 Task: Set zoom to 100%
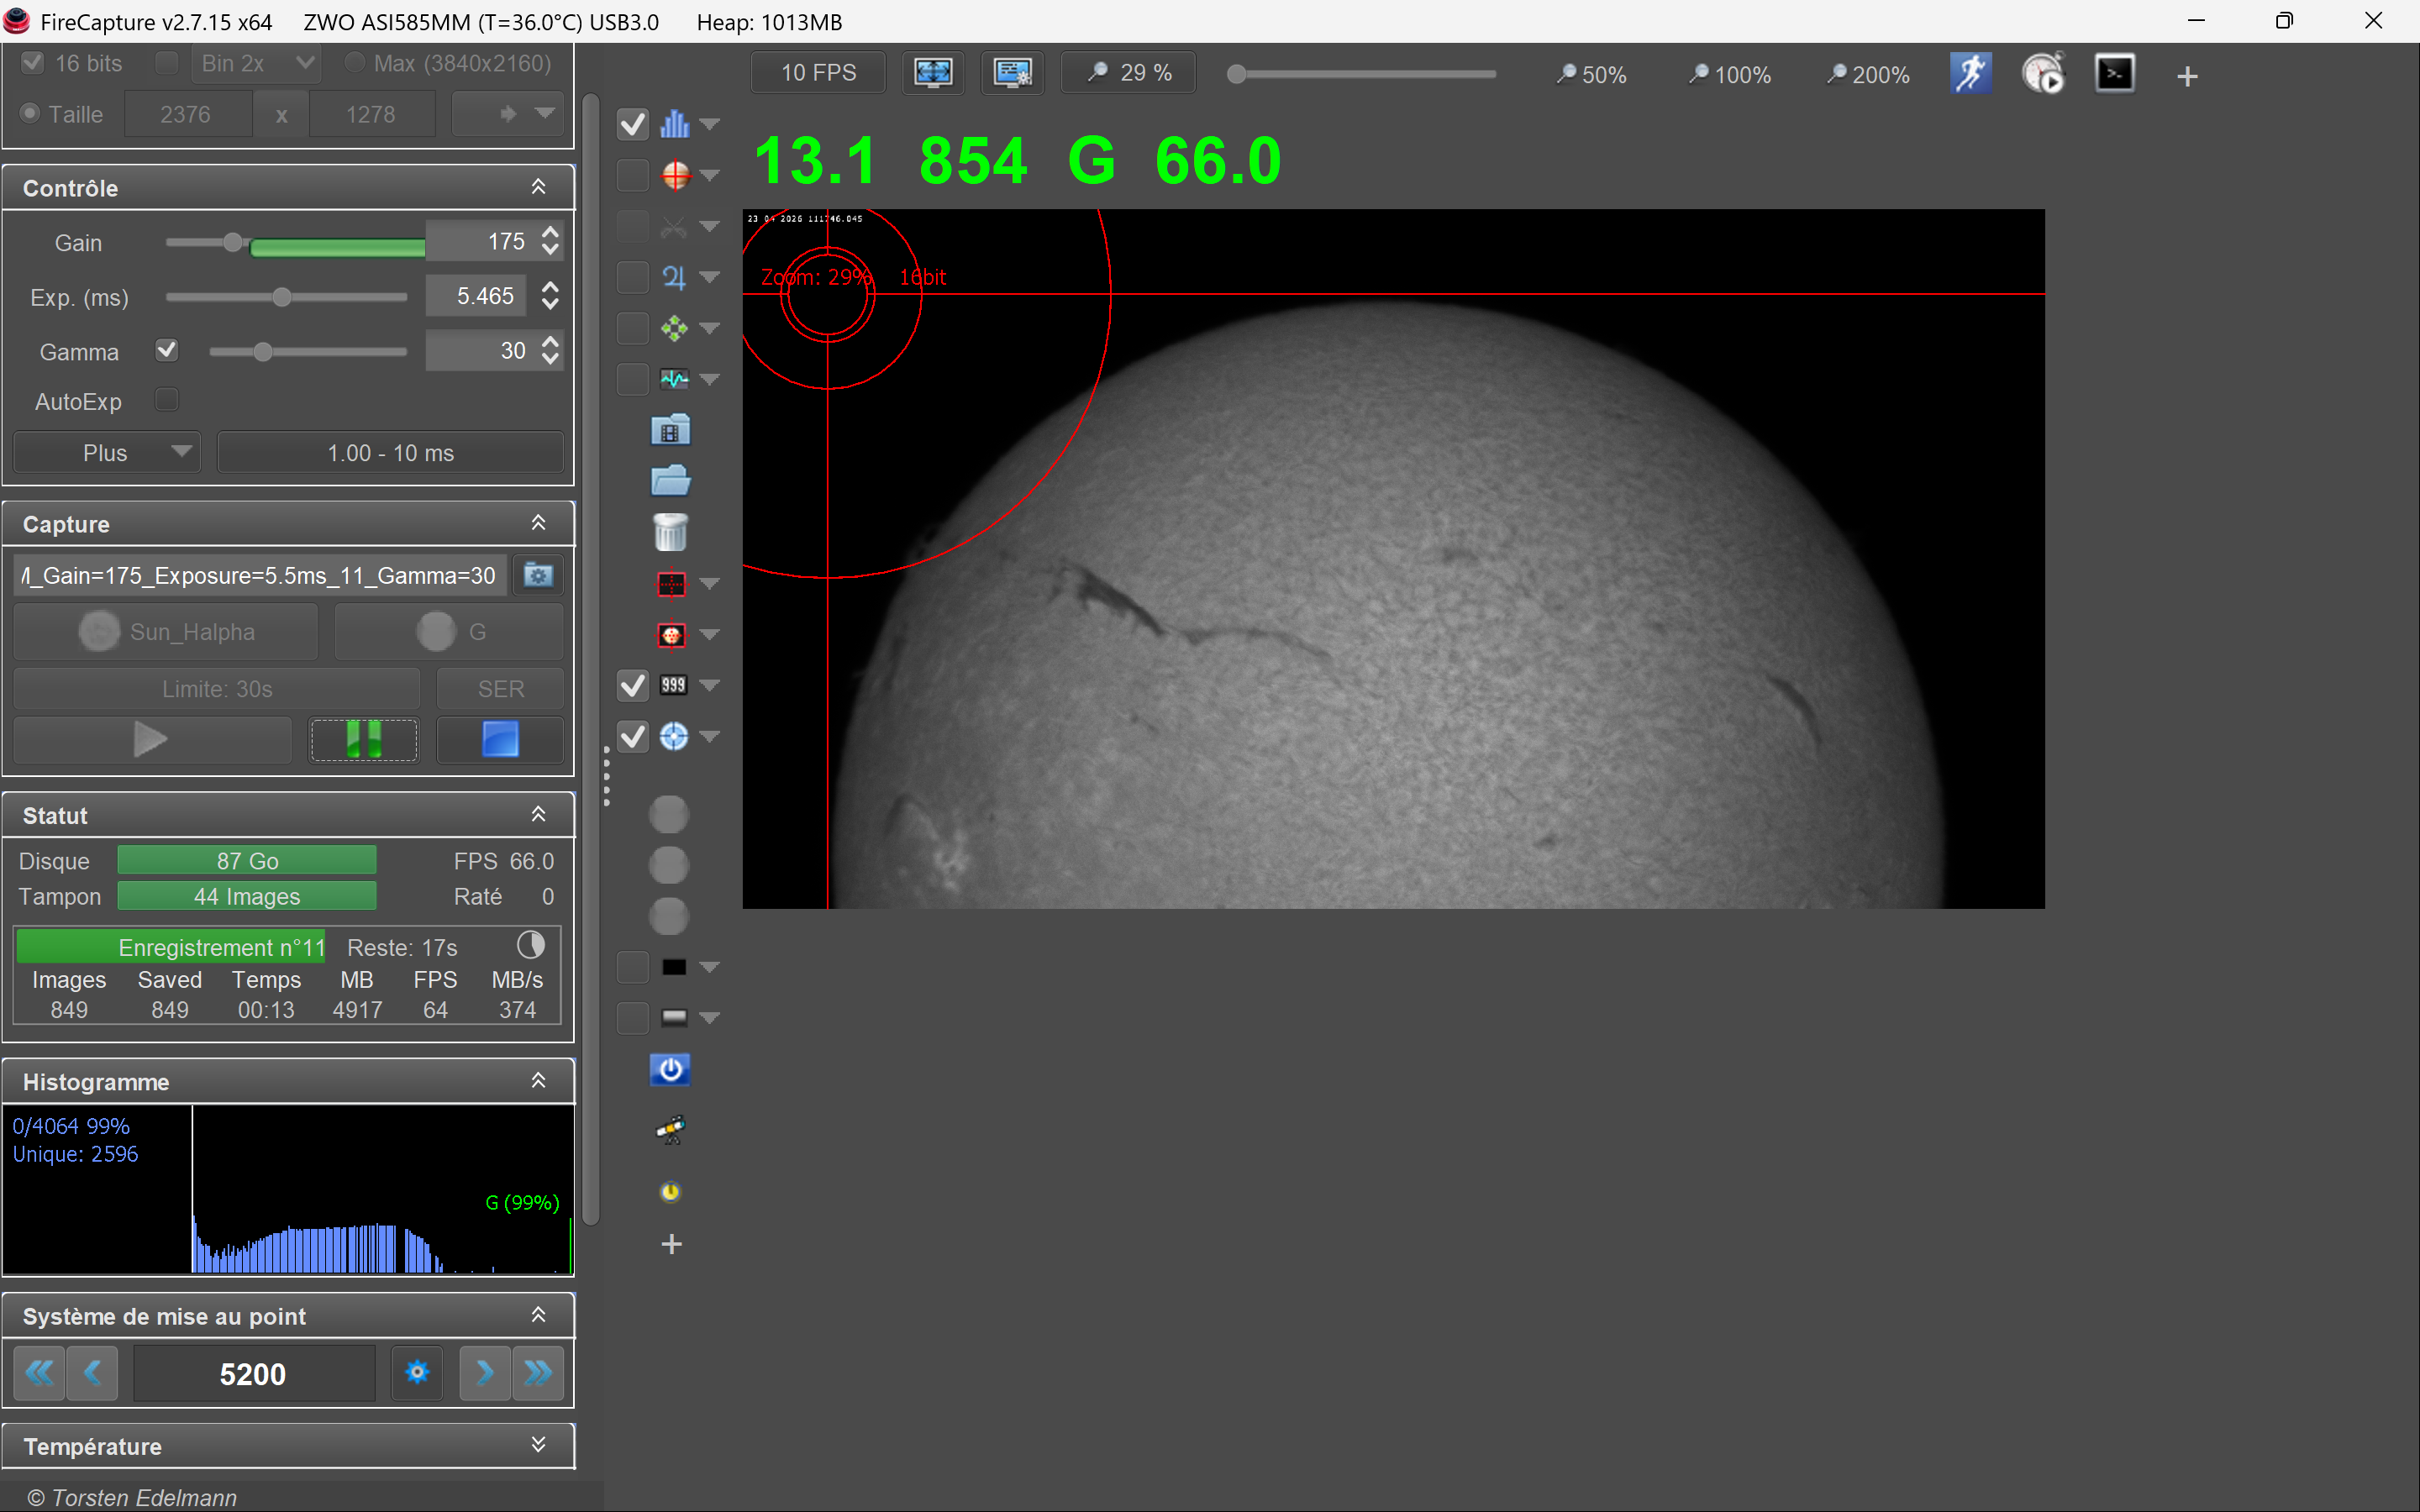point(1730,74)
